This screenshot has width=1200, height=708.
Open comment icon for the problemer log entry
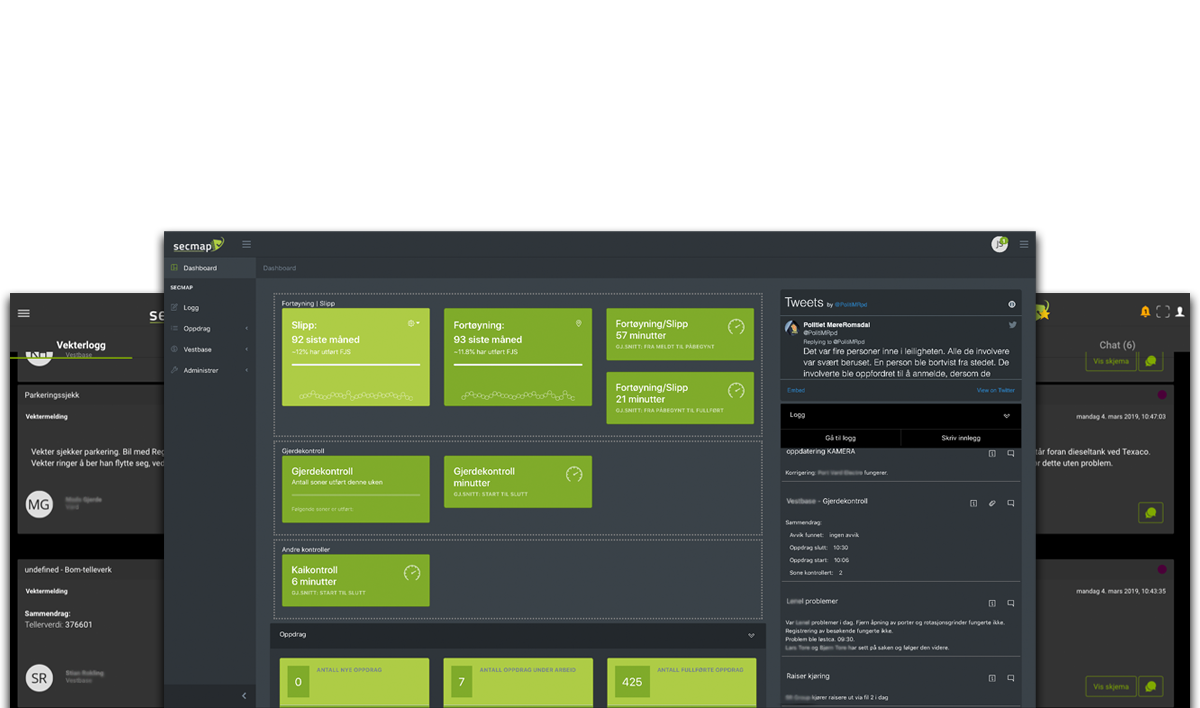point(1011,603)
